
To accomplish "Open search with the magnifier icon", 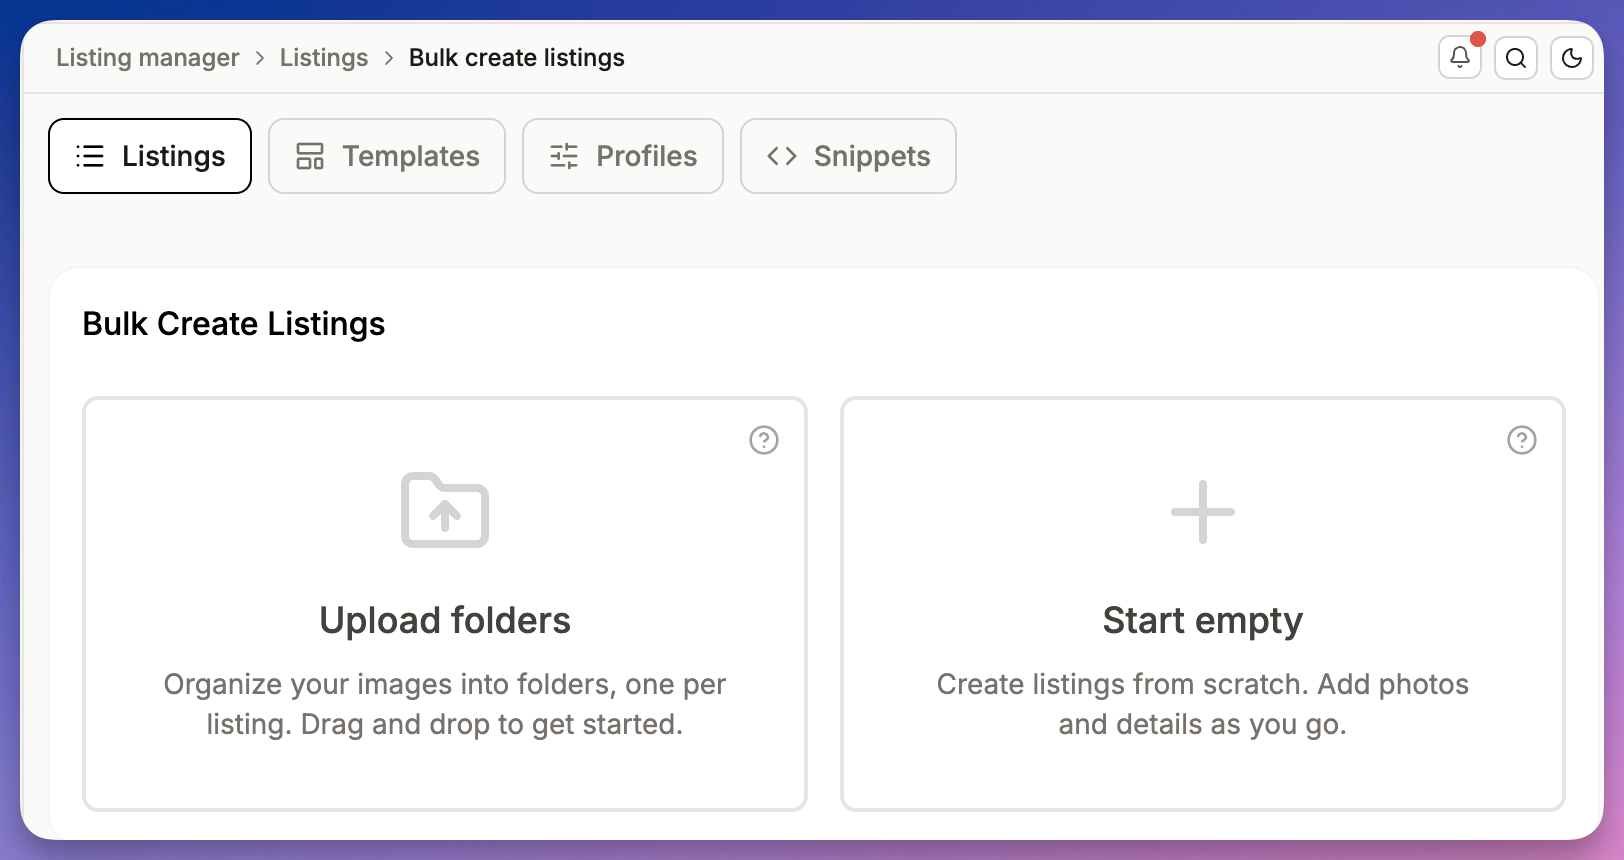I will (x=1516, y=58).
